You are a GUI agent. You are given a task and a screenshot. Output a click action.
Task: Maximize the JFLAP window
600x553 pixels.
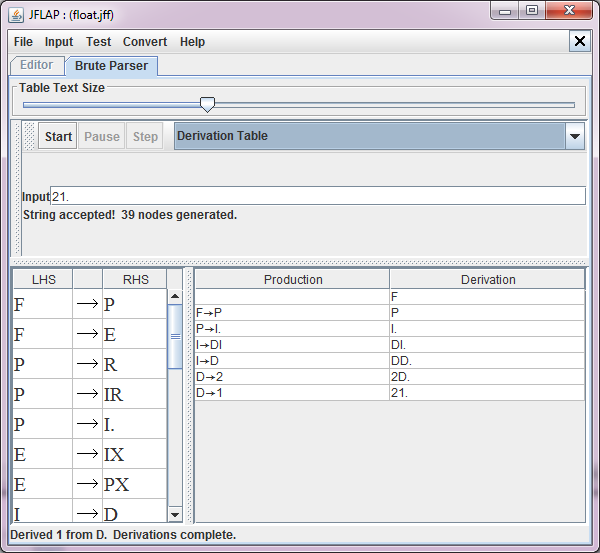pos(532,11)
